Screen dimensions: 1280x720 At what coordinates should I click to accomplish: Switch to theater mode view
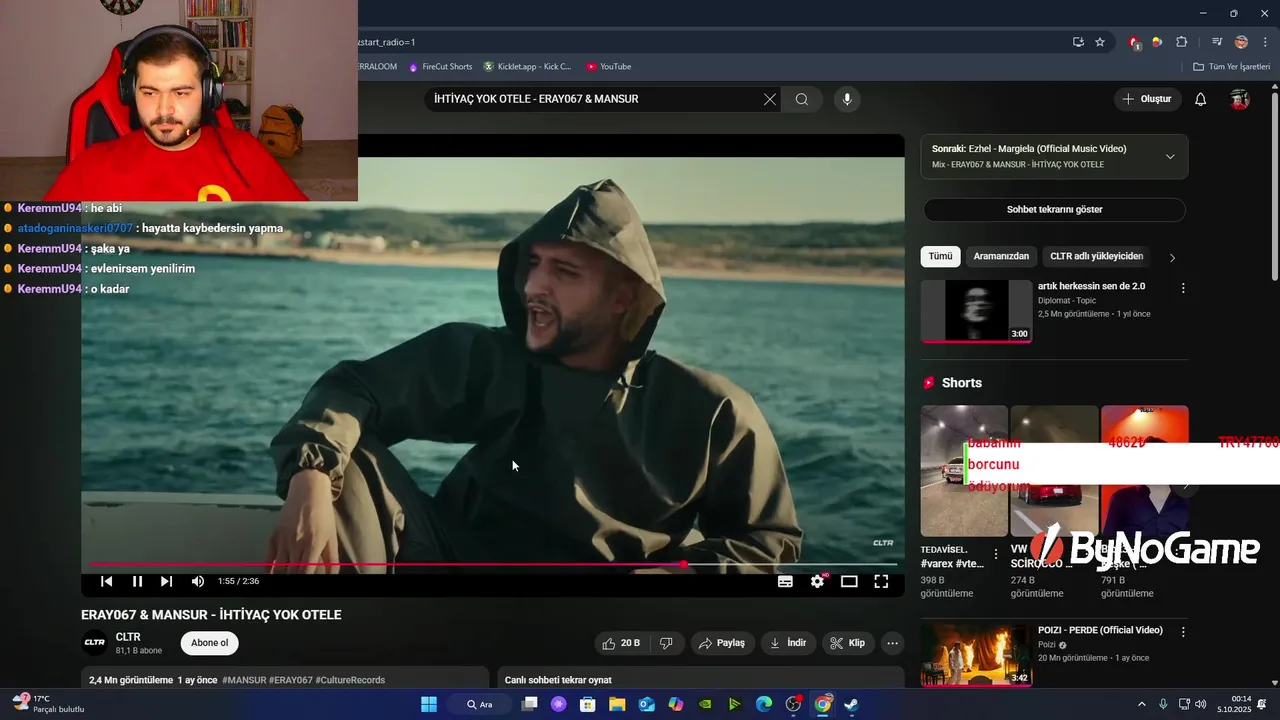click(849, 581)
